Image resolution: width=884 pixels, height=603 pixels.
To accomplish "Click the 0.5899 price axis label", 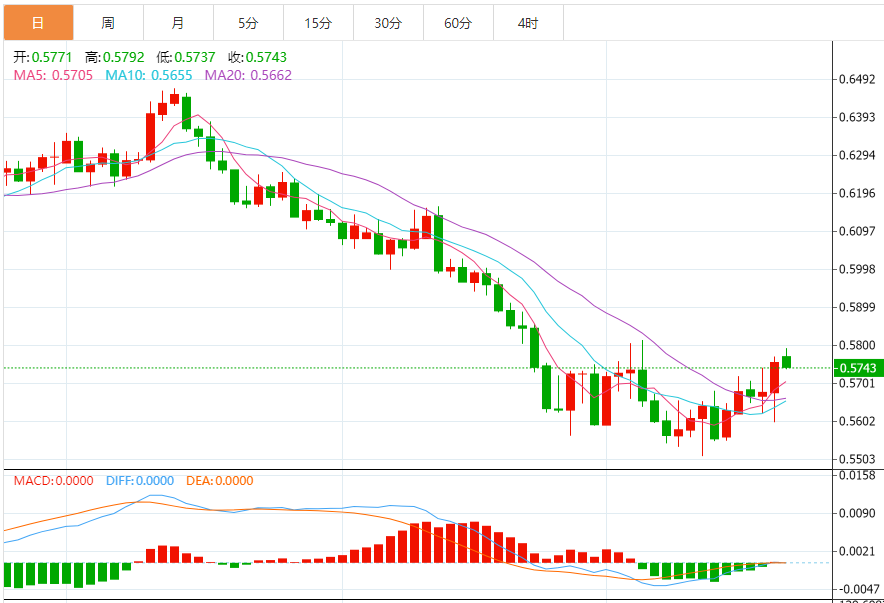I will click(x=857, y=307).
